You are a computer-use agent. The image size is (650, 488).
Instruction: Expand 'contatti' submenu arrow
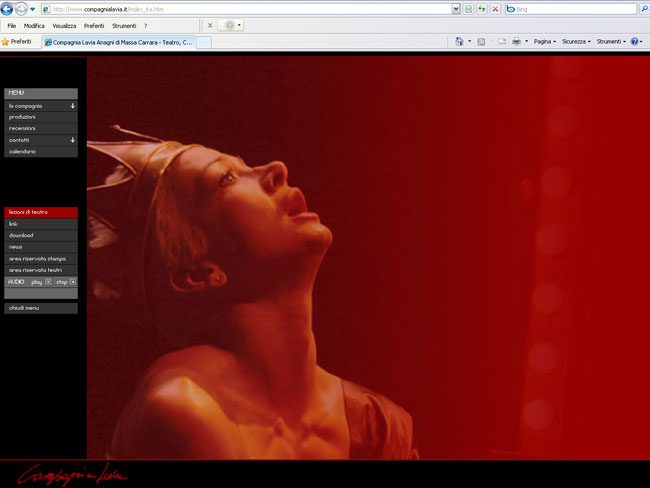[x=73, y=140]
